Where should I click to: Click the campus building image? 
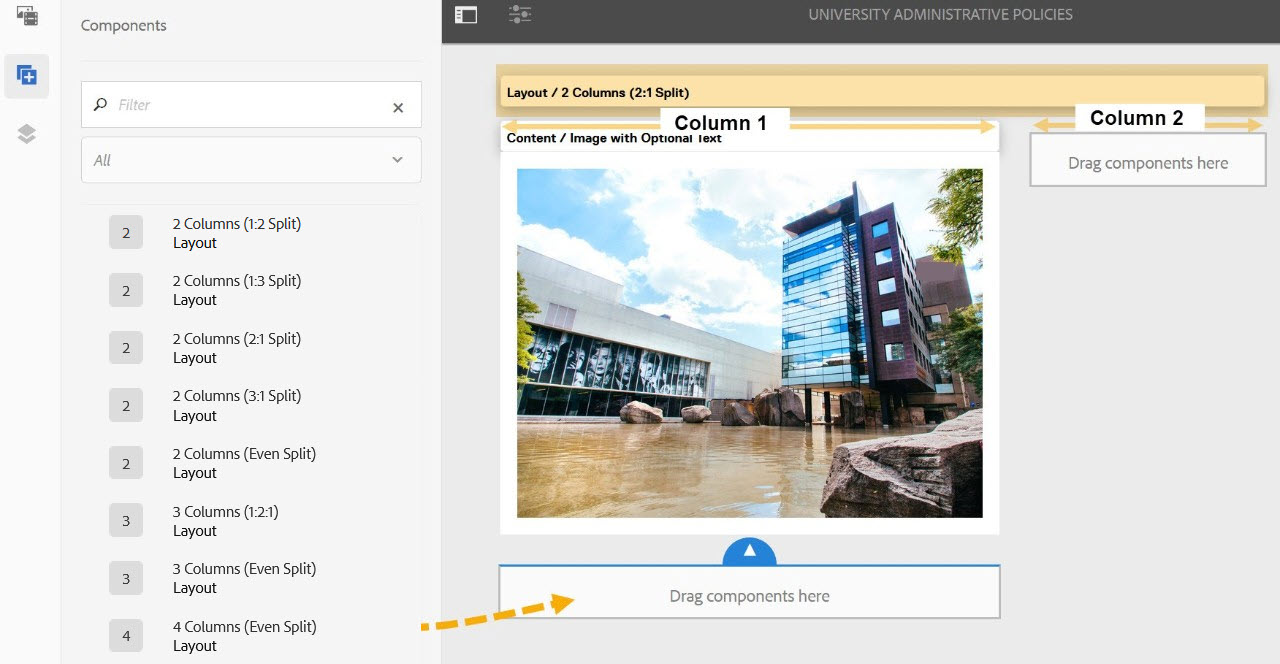click(x=749, y=343)
